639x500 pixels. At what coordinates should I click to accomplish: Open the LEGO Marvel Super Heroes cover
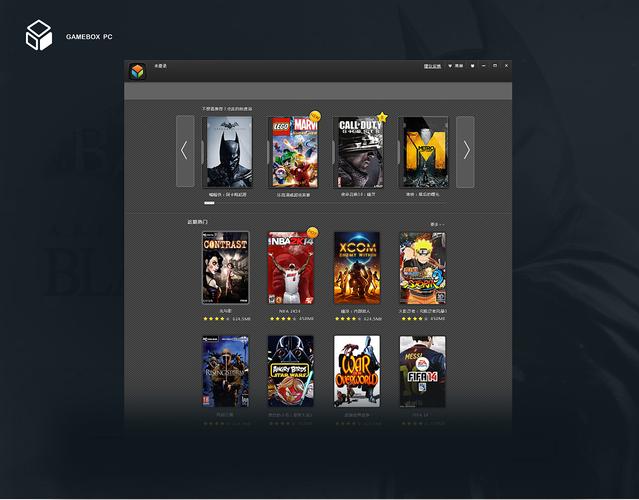293,152
